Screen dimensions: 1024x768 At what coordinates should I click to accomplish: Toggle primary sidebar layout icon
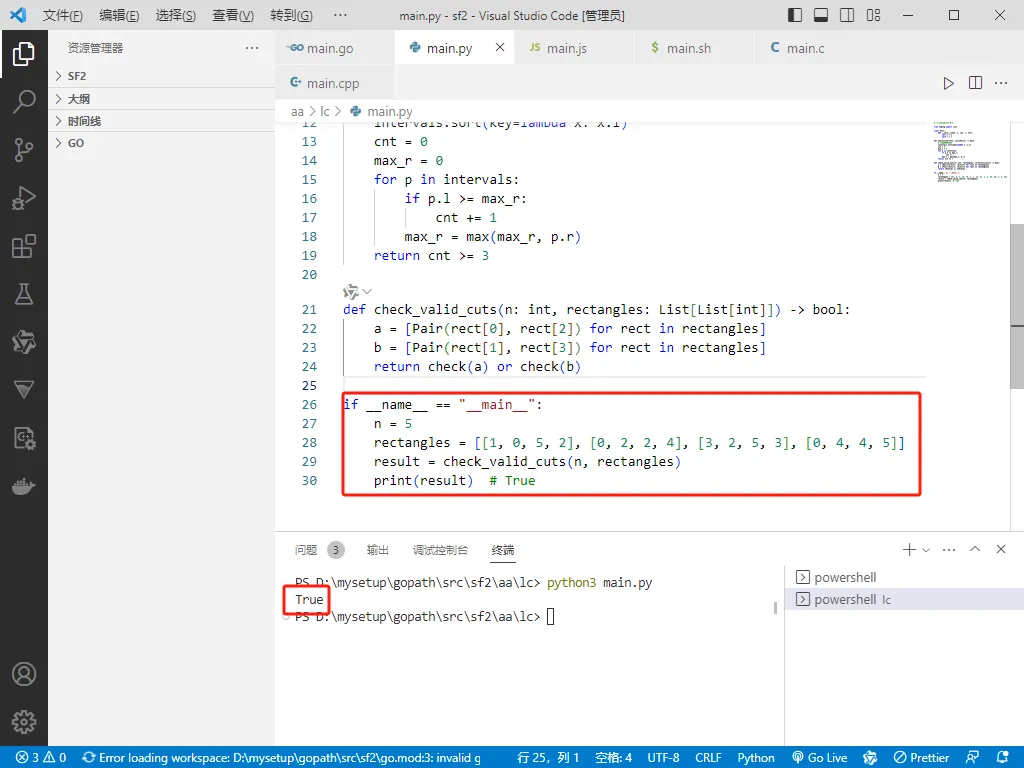coord(795,15)
